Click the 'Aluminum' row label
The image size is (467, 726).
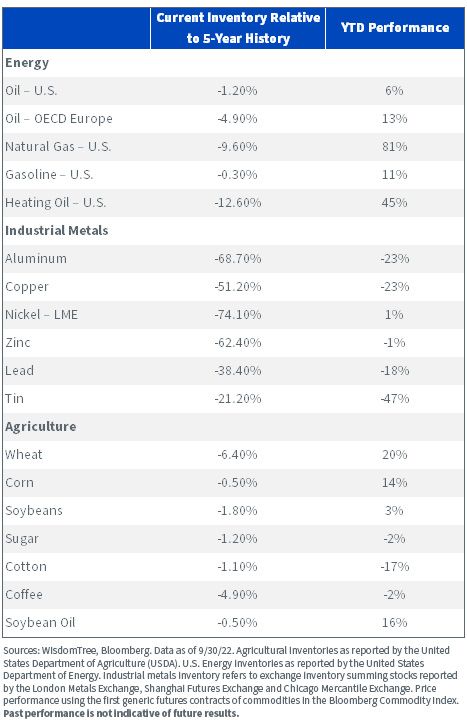36,258
